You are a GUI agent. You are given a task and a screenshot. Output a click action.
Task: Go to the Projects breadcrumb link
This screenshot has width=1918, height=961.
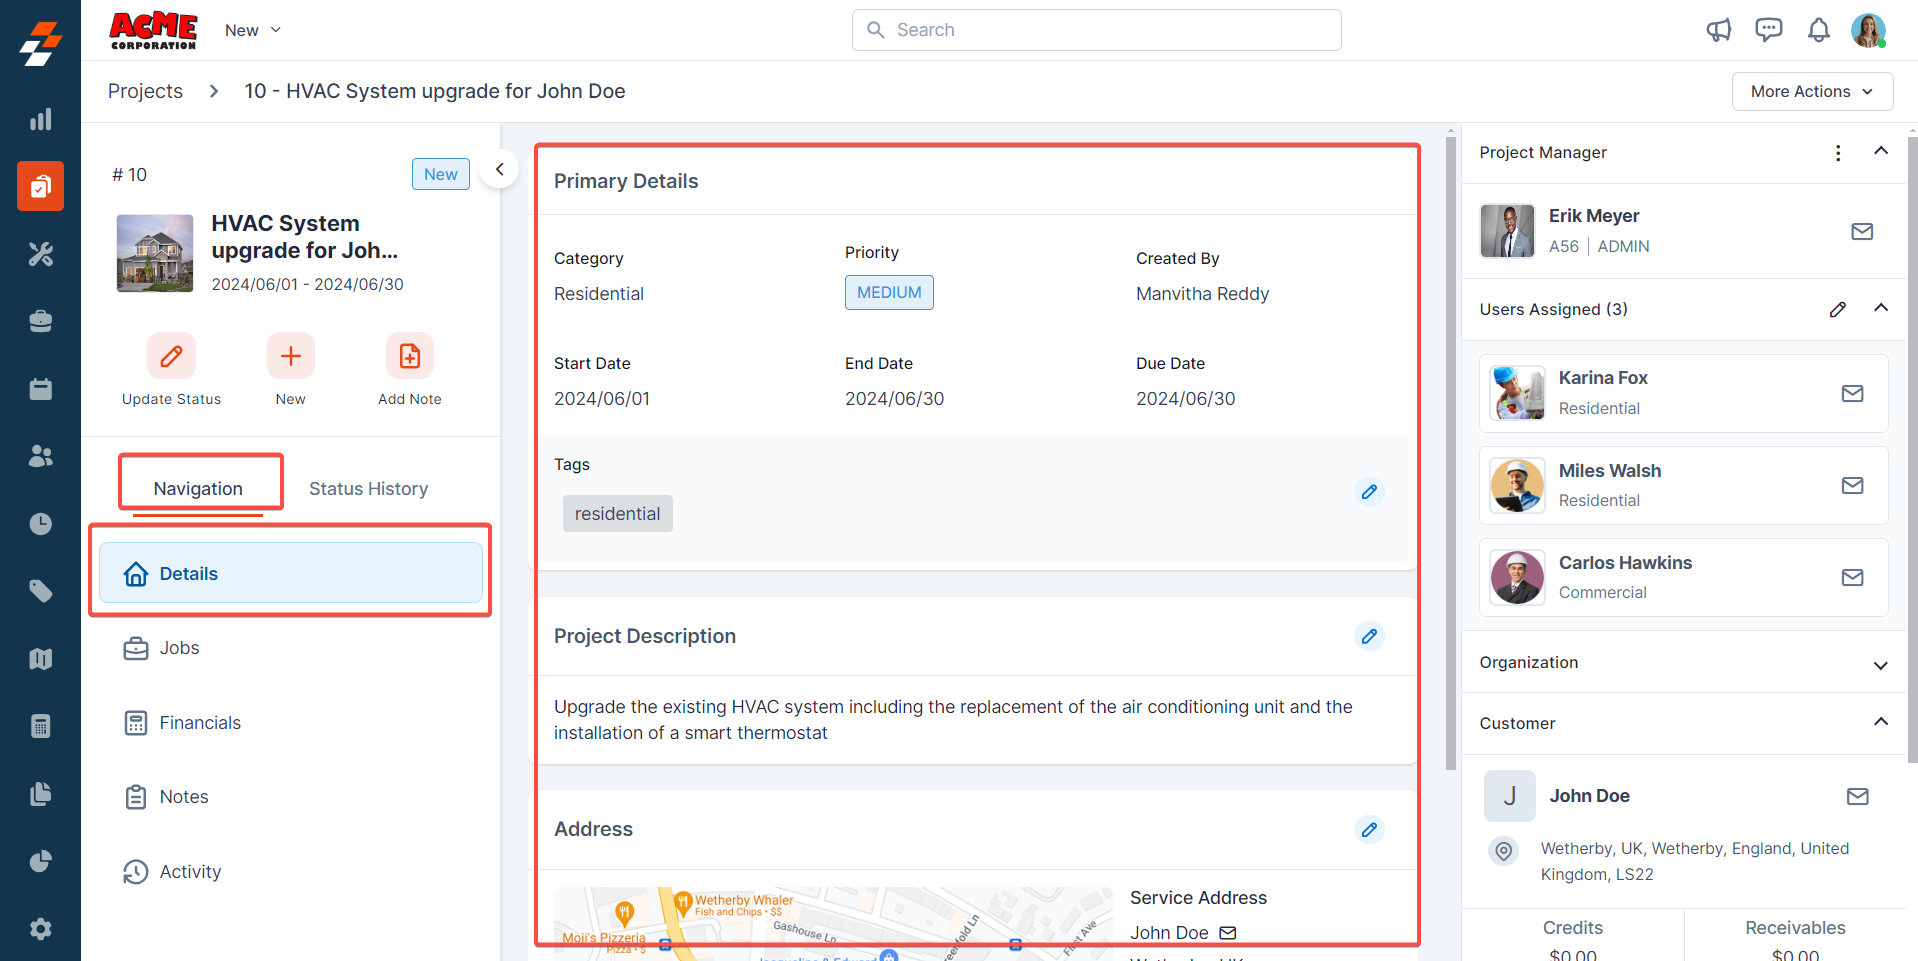pyautogui.click(x=145, y=91)
